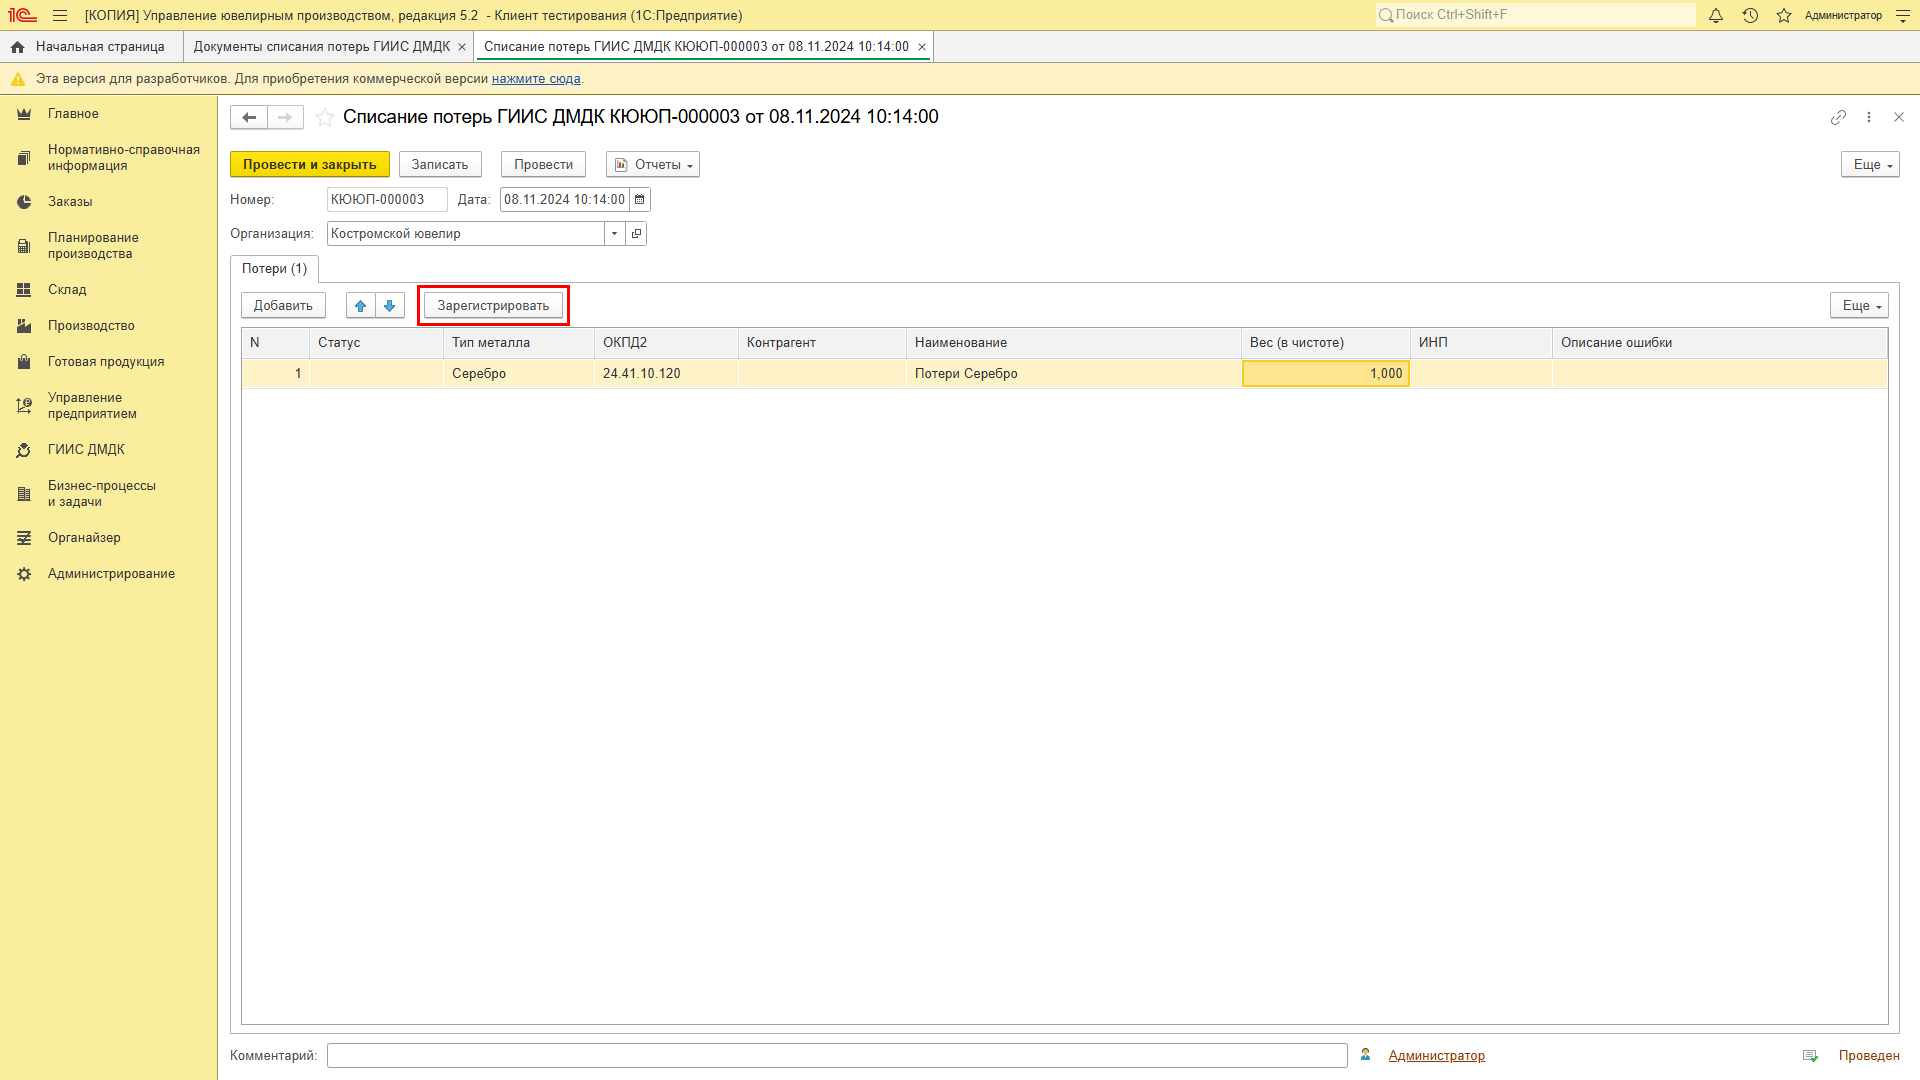Click Статус column header

pos(376,343)
